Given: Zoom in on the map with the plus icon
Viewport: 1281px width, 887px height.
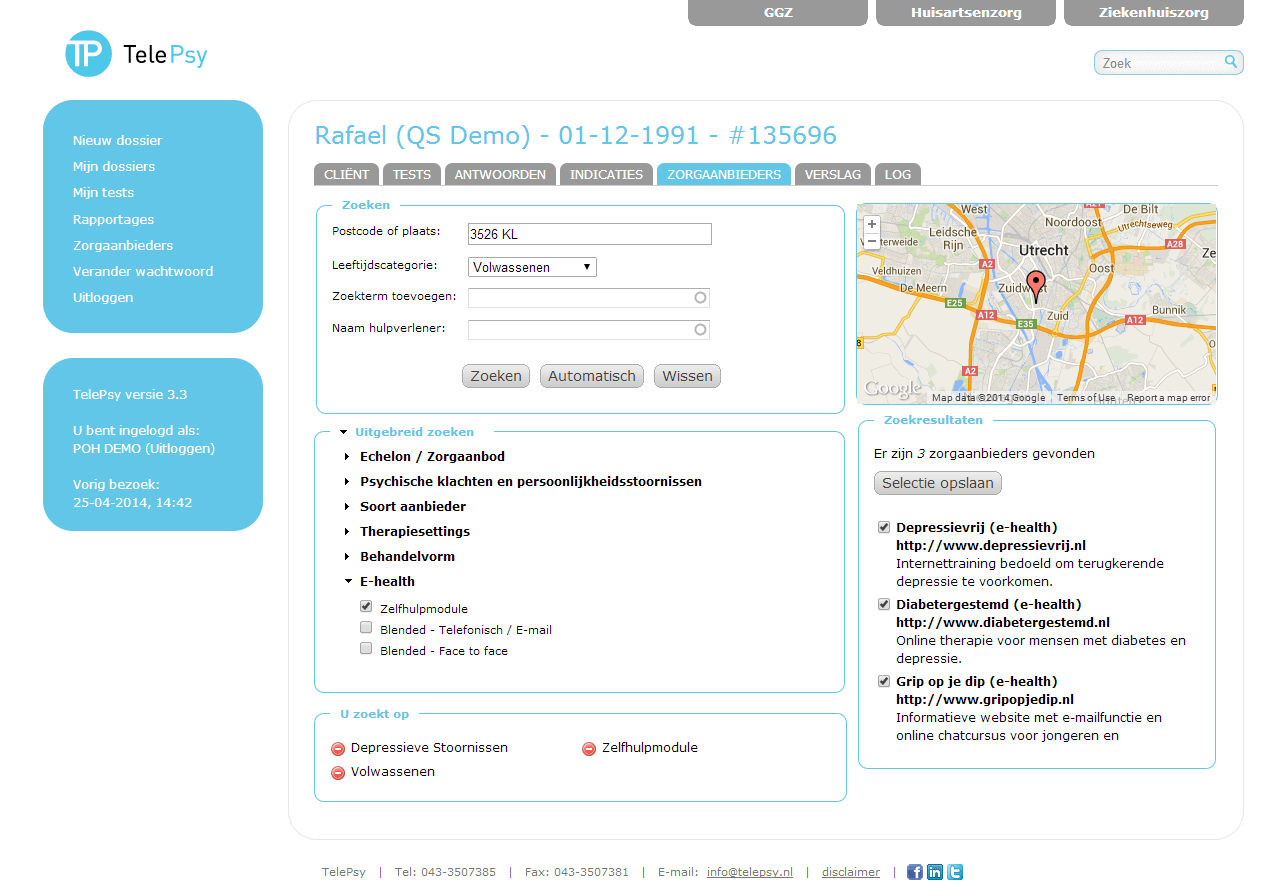Looking at the screenshot, I should tap(871, 224).
